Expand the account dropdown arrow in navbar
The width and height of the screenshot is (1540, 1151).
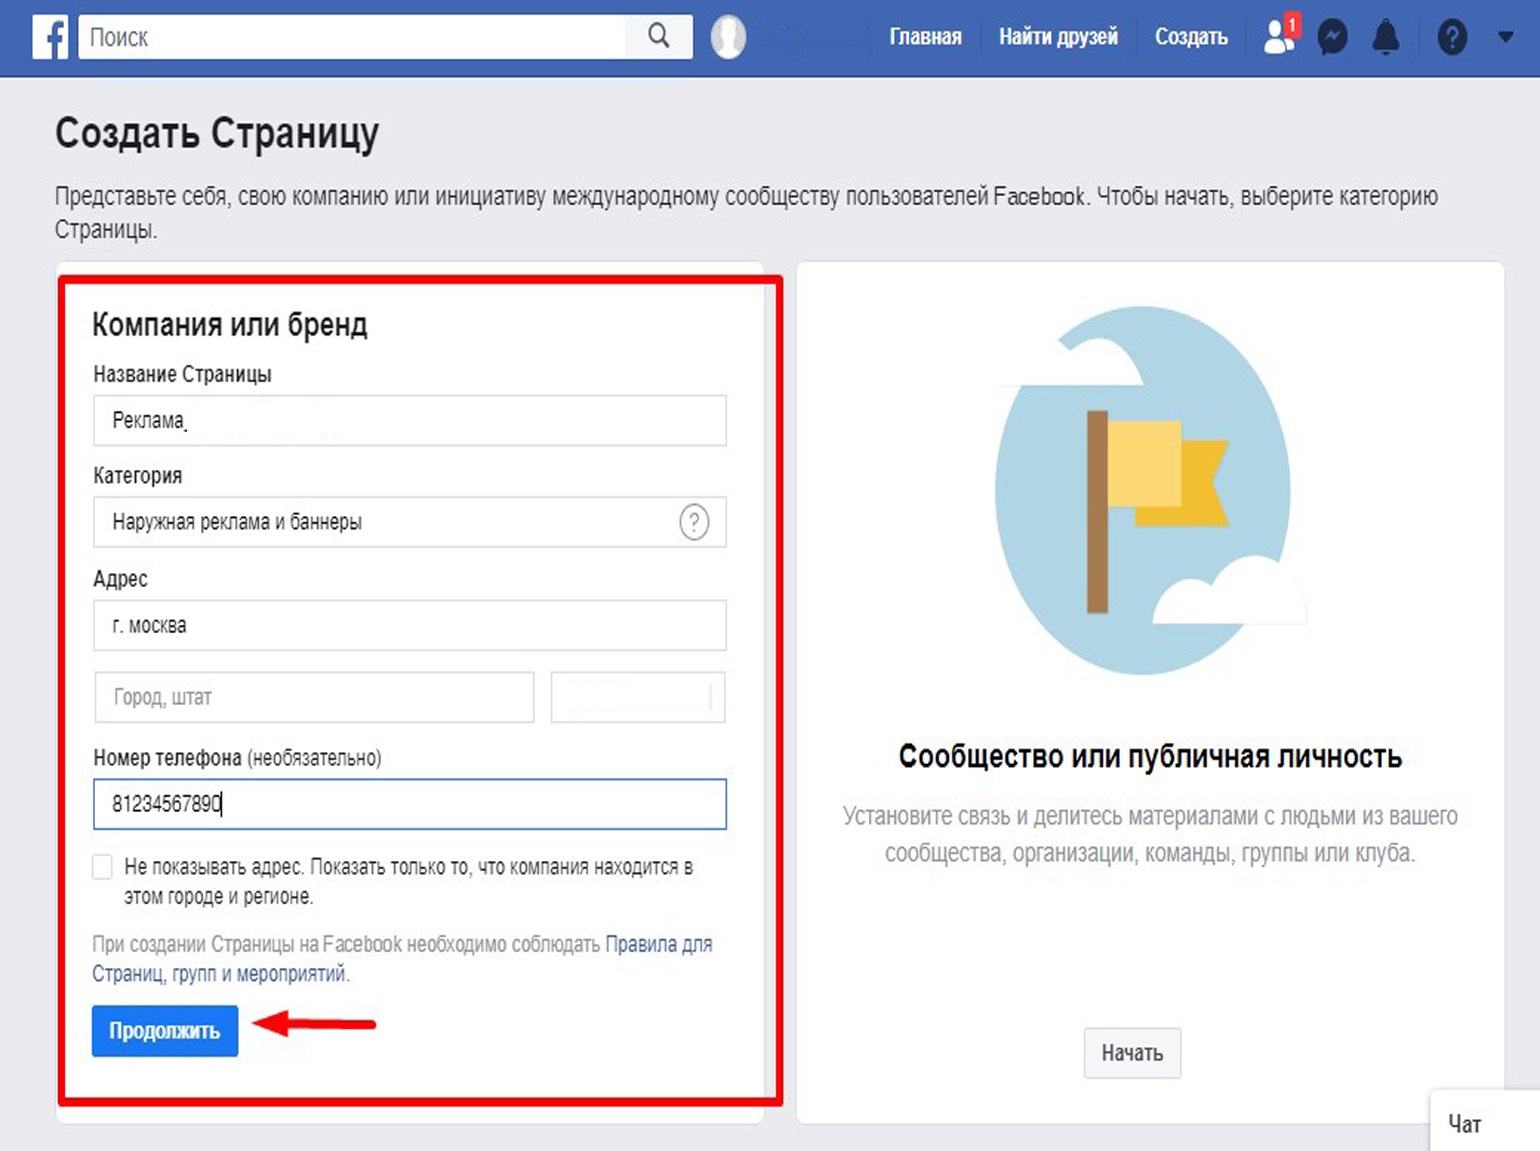[x=1505, y=37]
